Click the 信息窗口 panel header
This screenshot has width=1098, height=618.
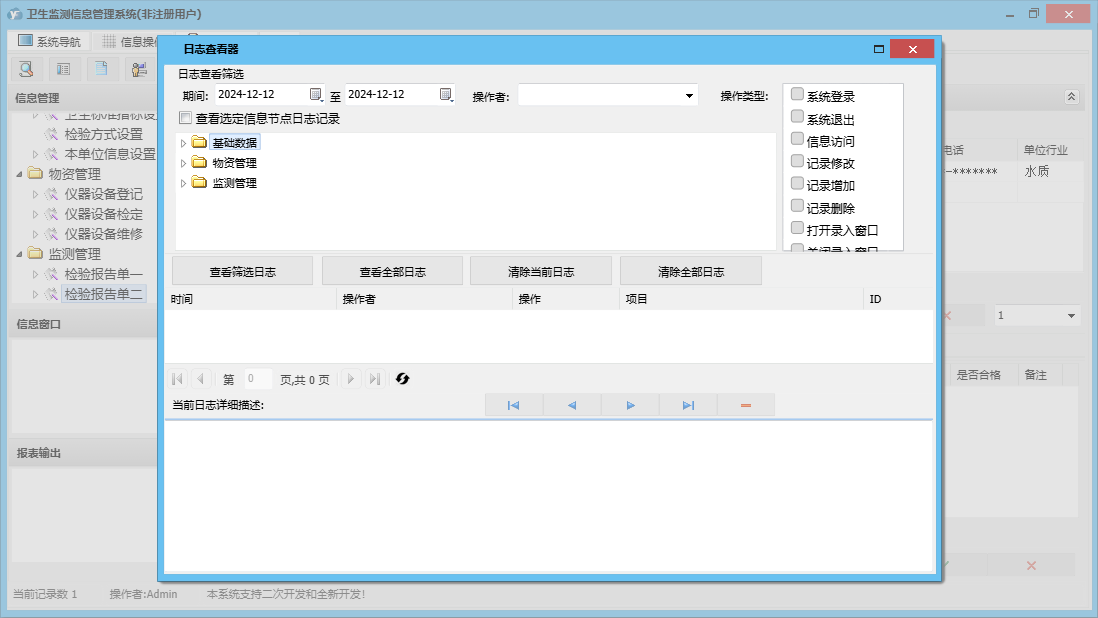click(x=83, y=324)
